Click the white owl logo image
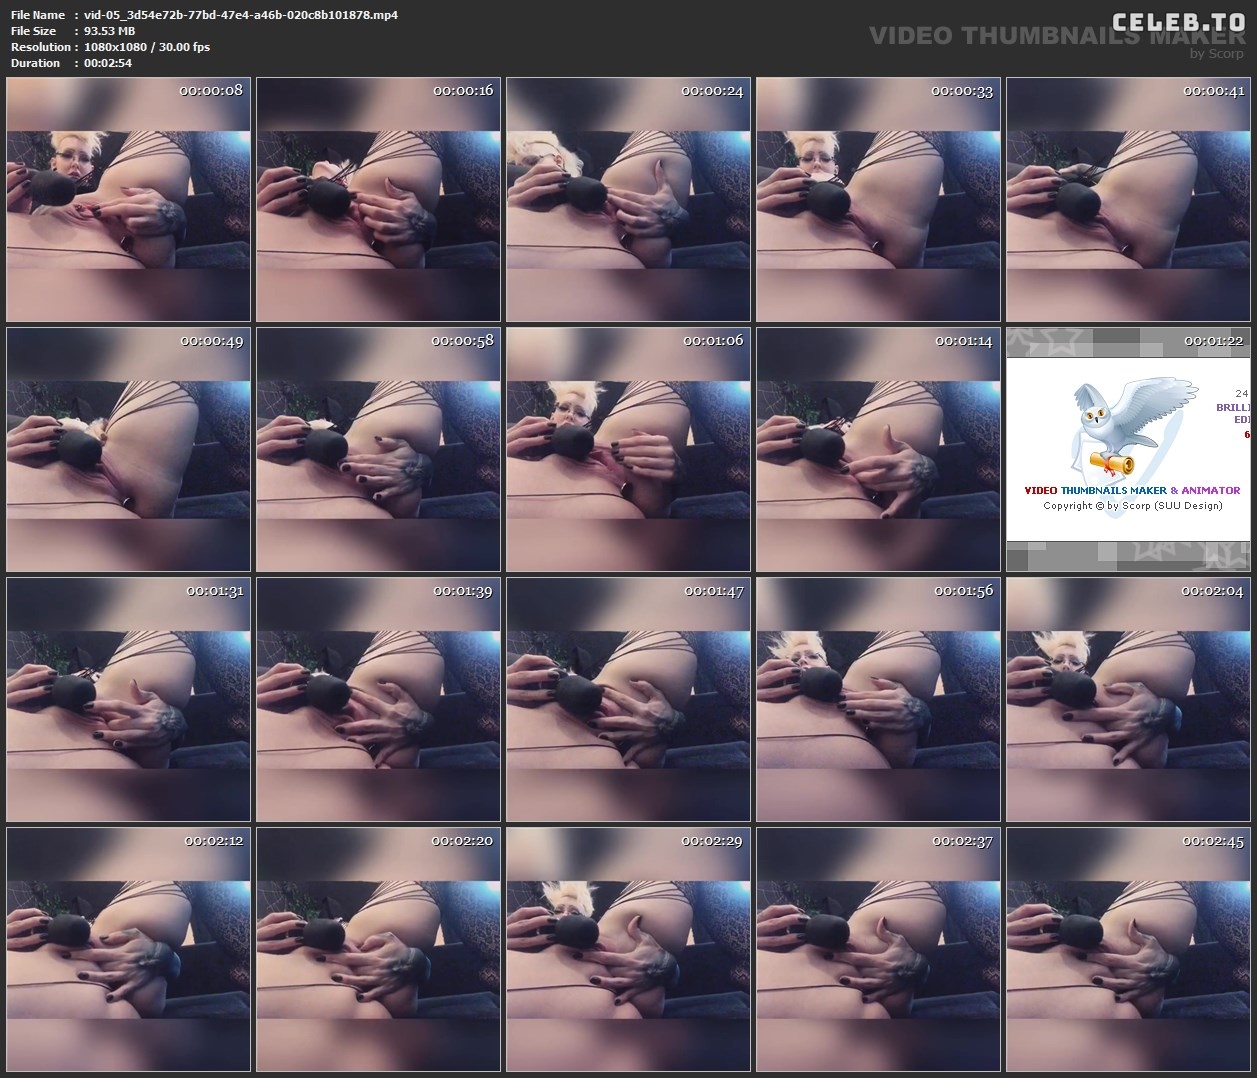Image resolution: width=1257 pixels, height=1078 pixels. 1131,427
